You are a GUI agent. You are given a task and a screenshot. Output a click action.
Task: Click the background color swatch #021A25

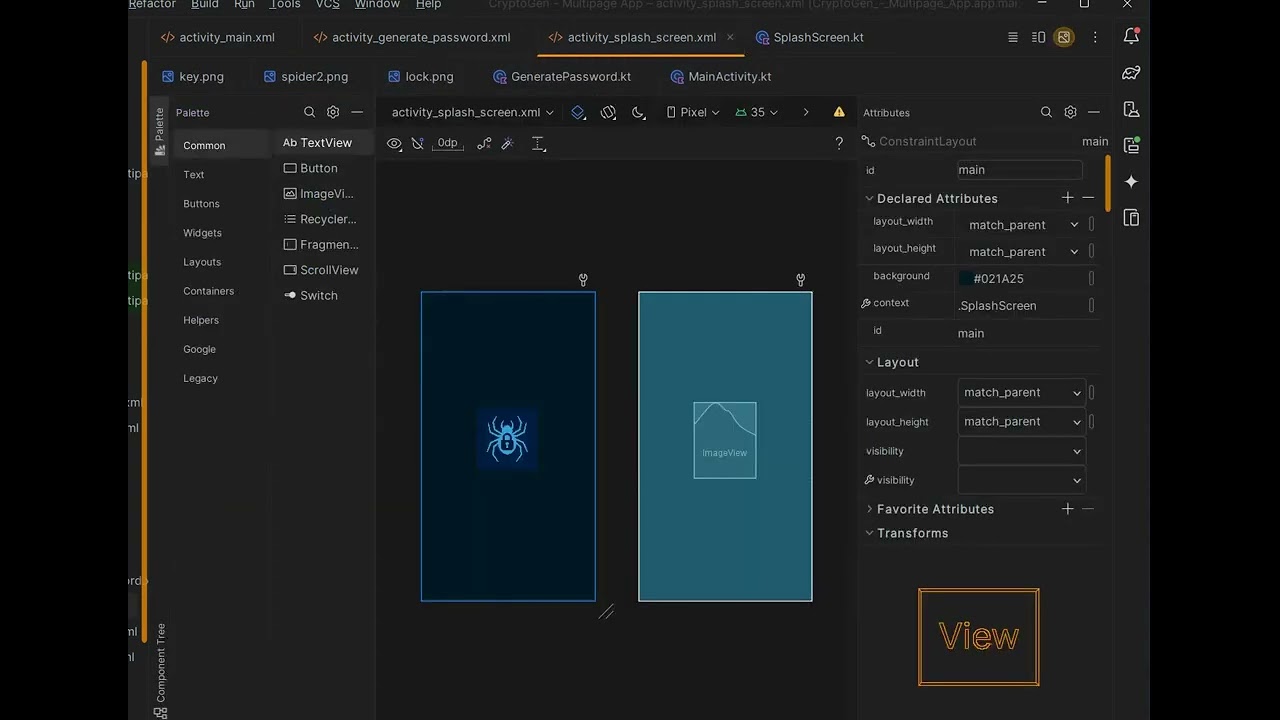965,279
